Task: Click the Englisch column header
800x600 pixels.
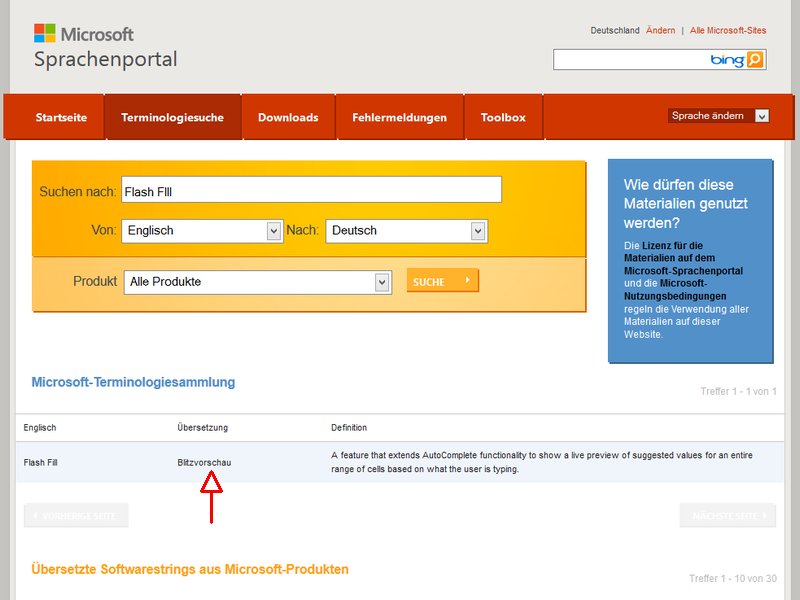Action: click(40, 428)
